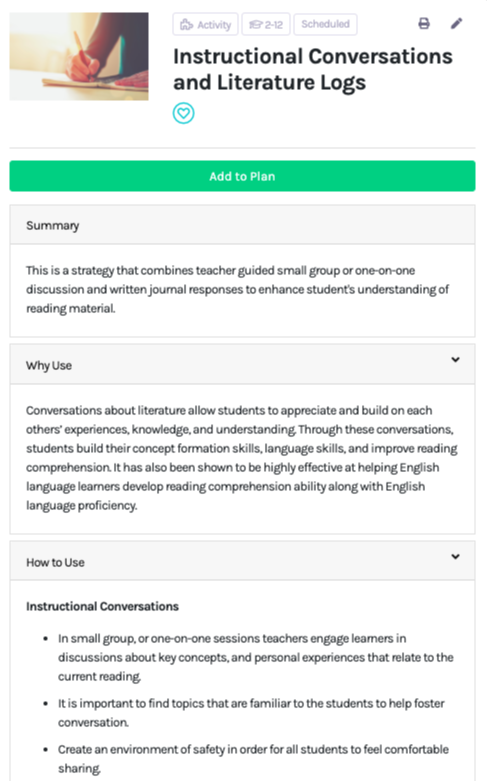Viewport: 487px width, 781px height.
Task: Click the Add to Plan button
Action: point(243,176)
